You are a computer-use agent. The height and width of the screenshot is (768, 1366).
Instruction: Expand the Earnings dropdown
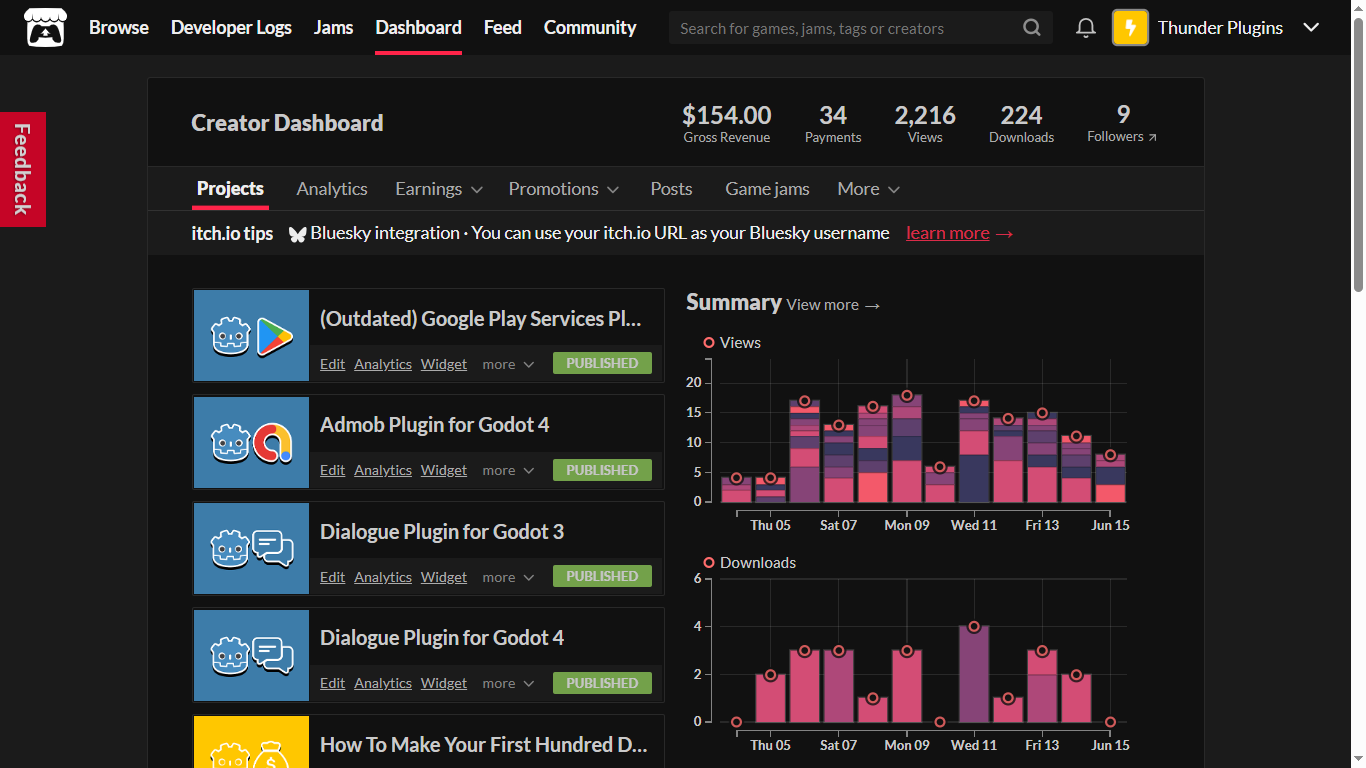(439, 189)
